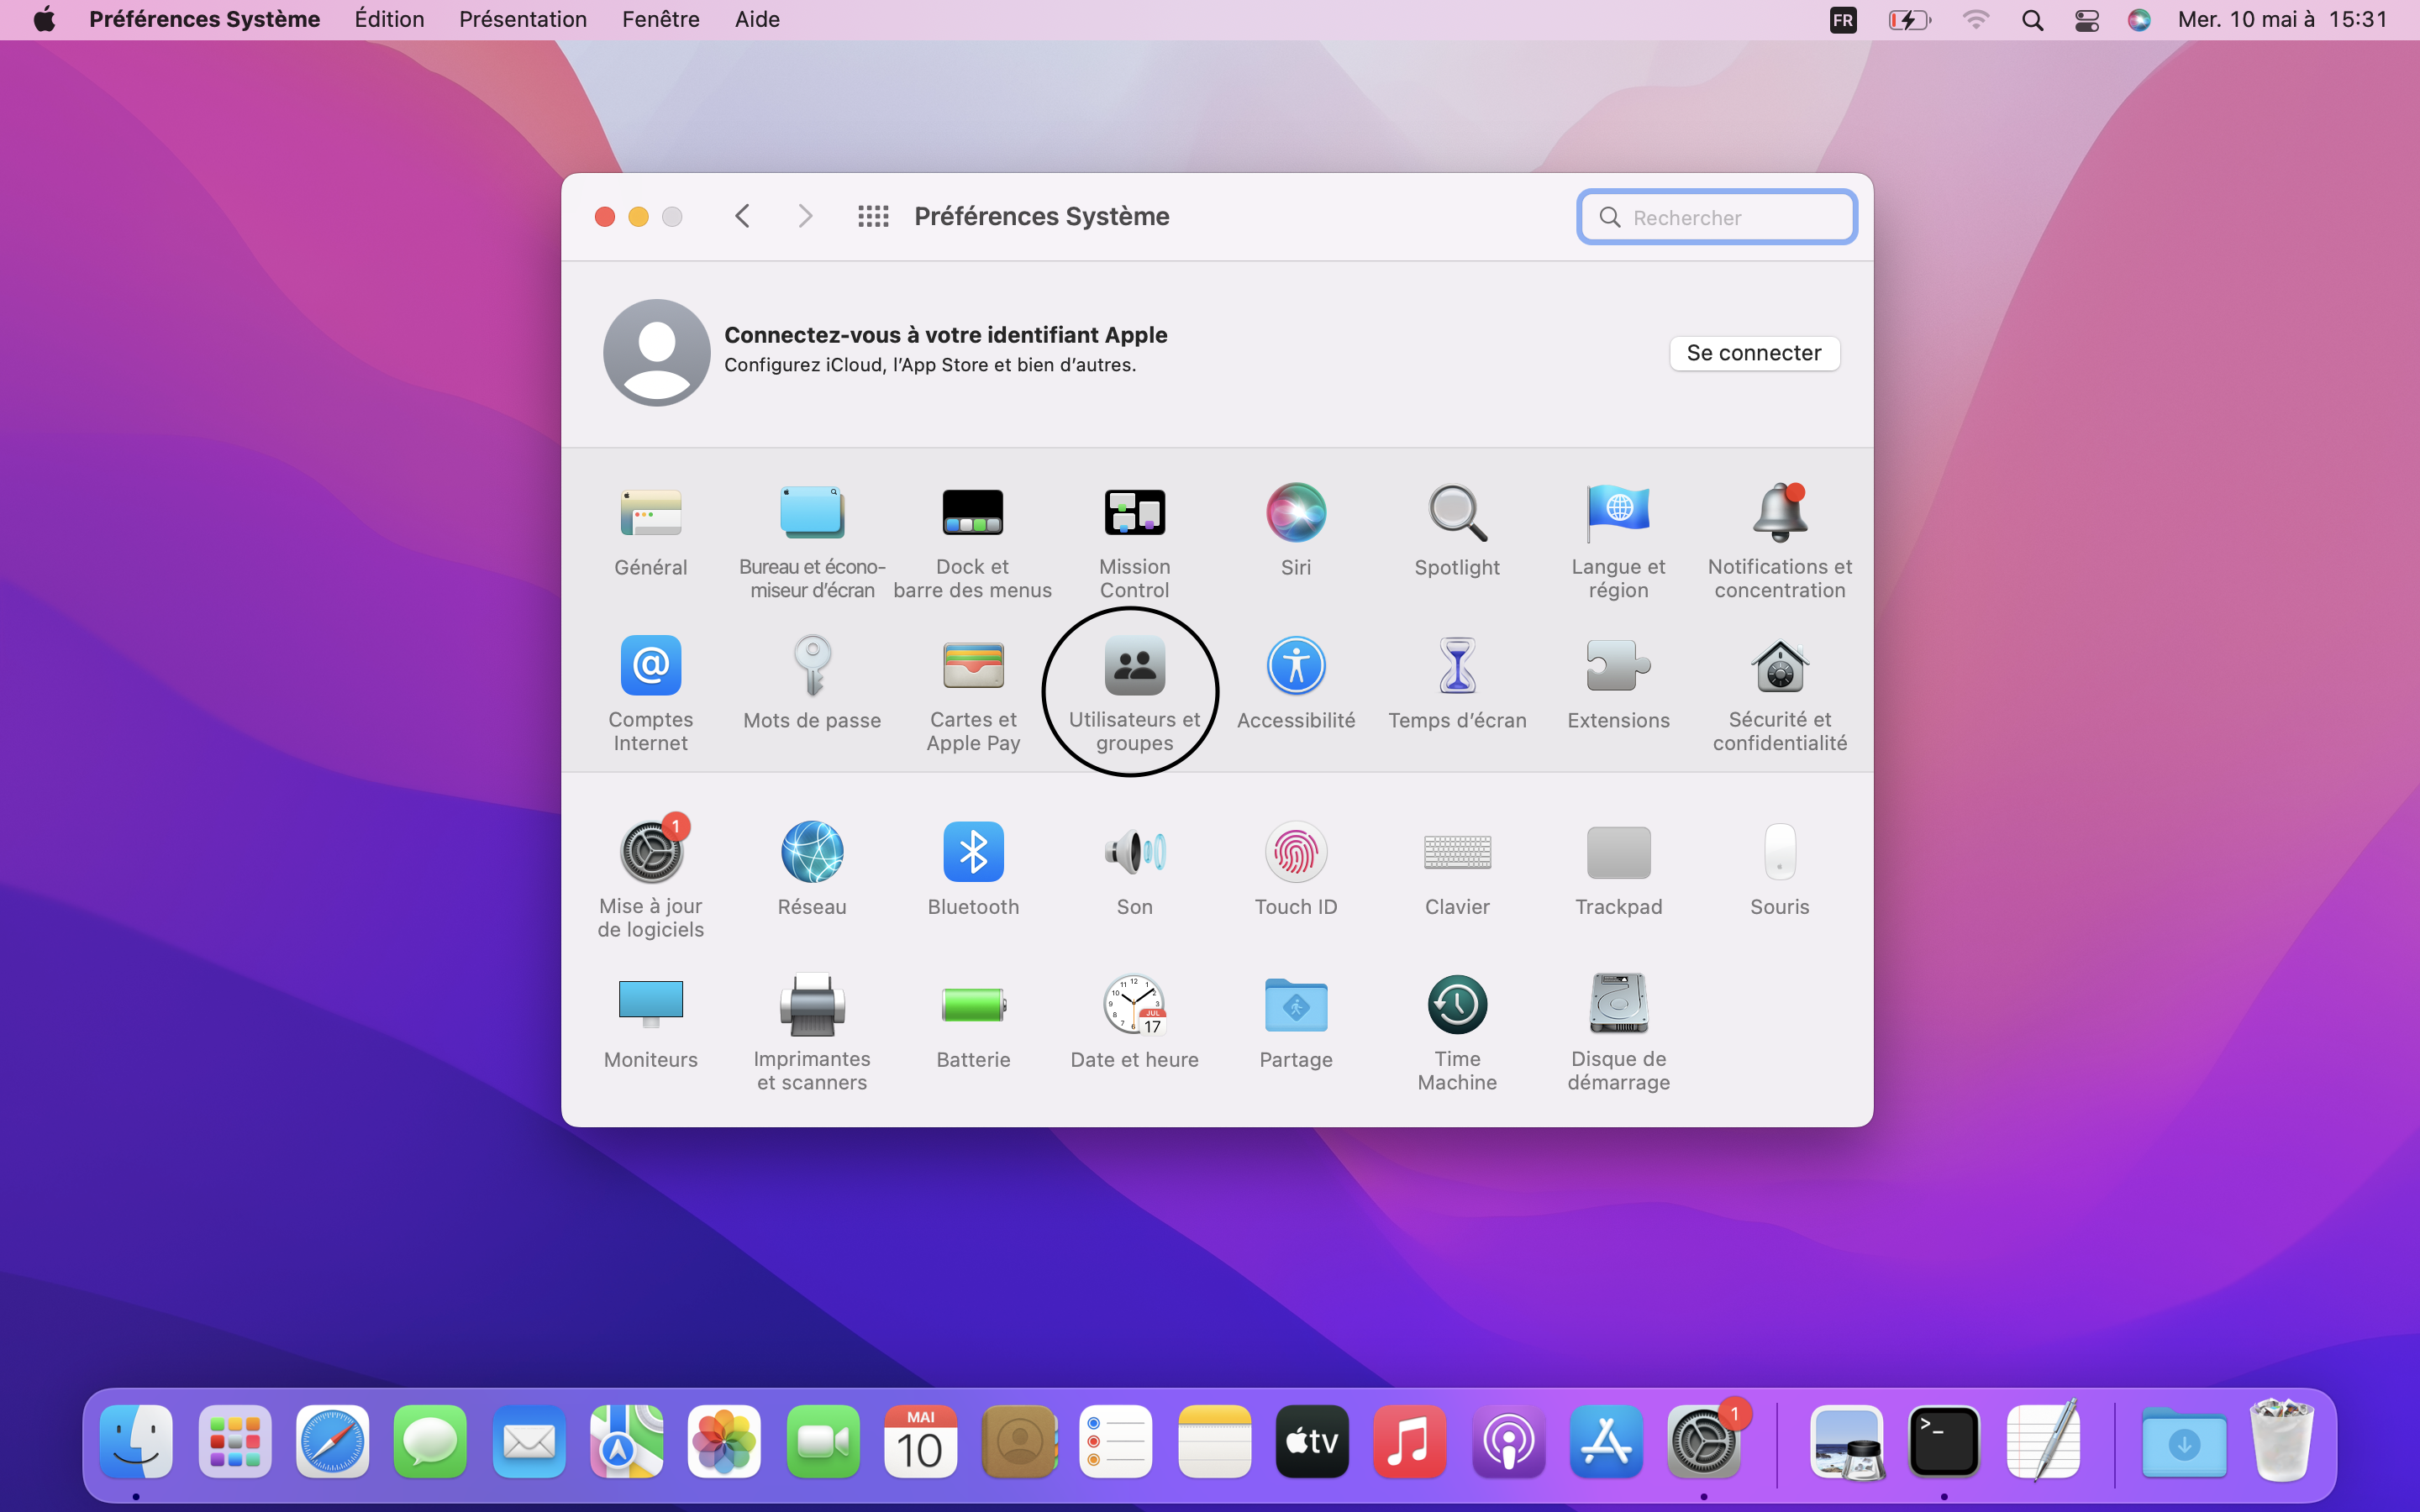Viewport: 2420px width, 1512px height.
Task: Open the Trash in the Dock
Action: (2282, 1441)
